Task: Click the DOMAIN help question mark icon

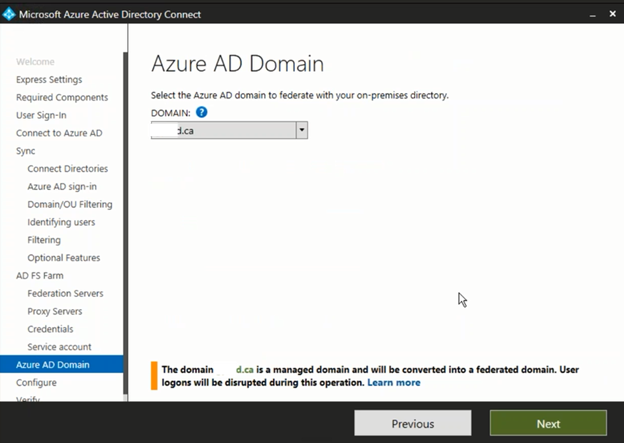Action: pos(202,113)
